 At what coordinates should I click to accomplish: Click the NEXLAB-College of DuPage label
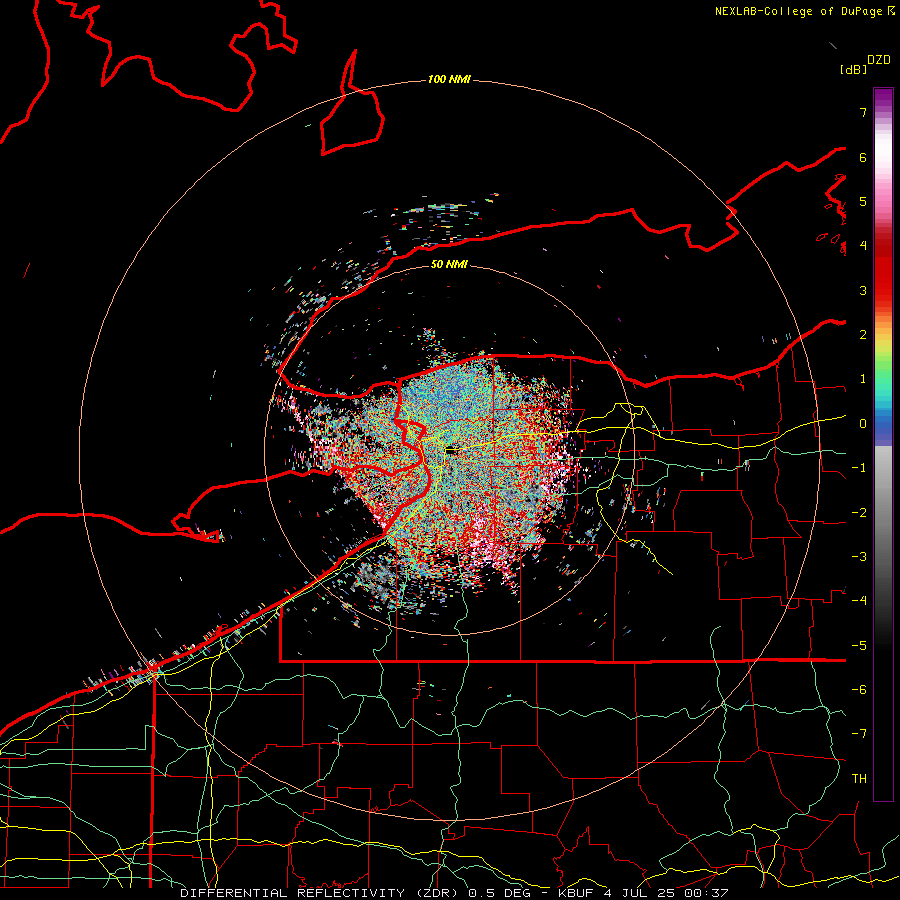tap(800, 11)
